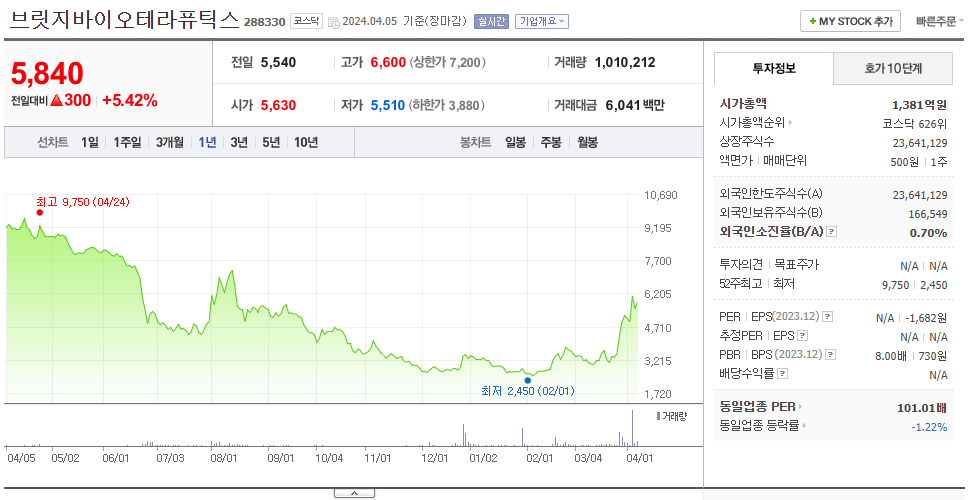Click the 거래량 volume legend

click(x=672, y=416)
